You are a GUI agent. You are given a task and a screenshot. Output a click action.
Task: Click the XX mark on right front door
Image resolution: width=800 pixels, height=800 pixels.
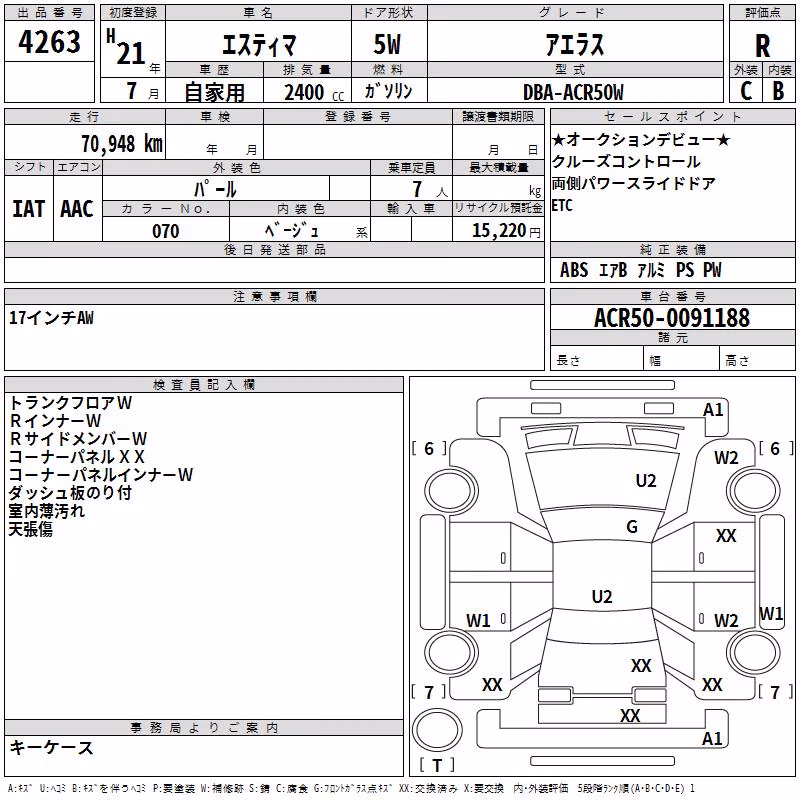[726, 536]
